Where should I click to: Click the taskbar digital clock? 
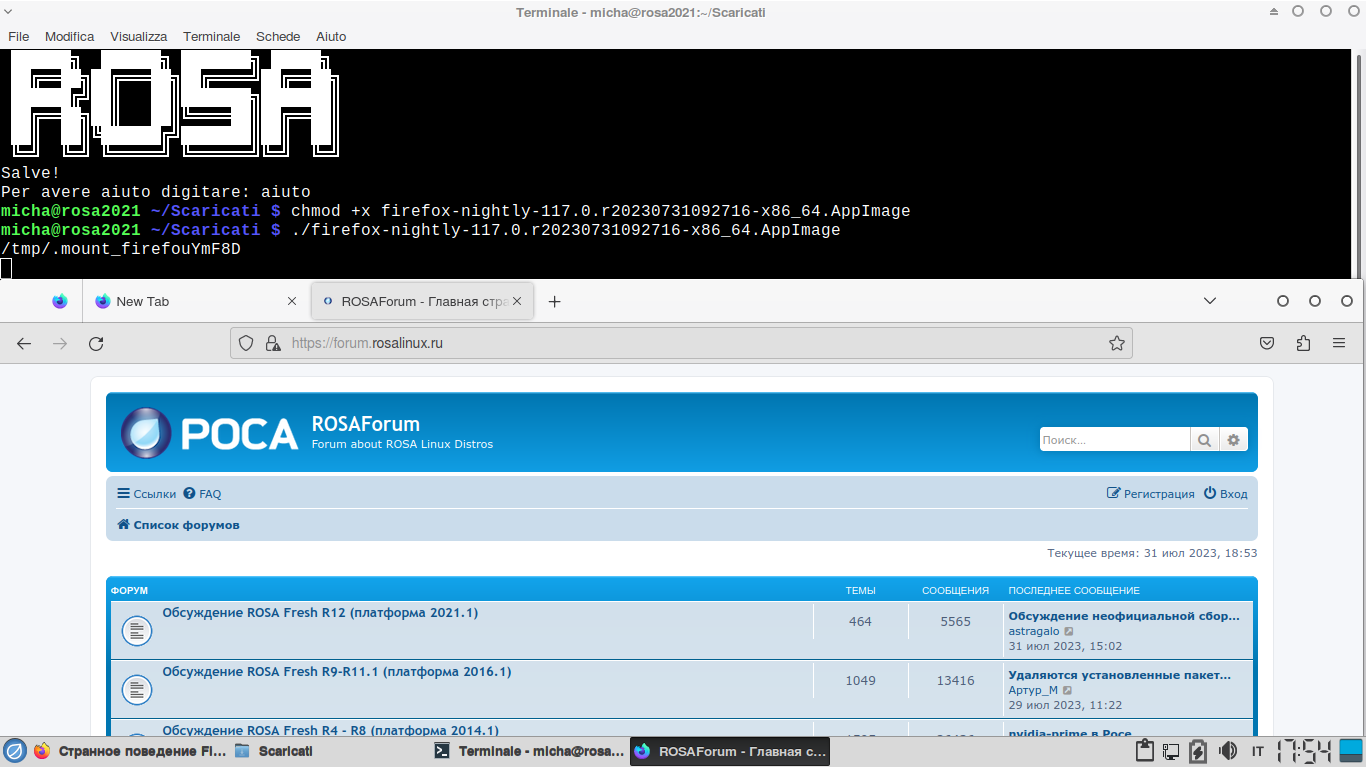(x=1304, y=751)
